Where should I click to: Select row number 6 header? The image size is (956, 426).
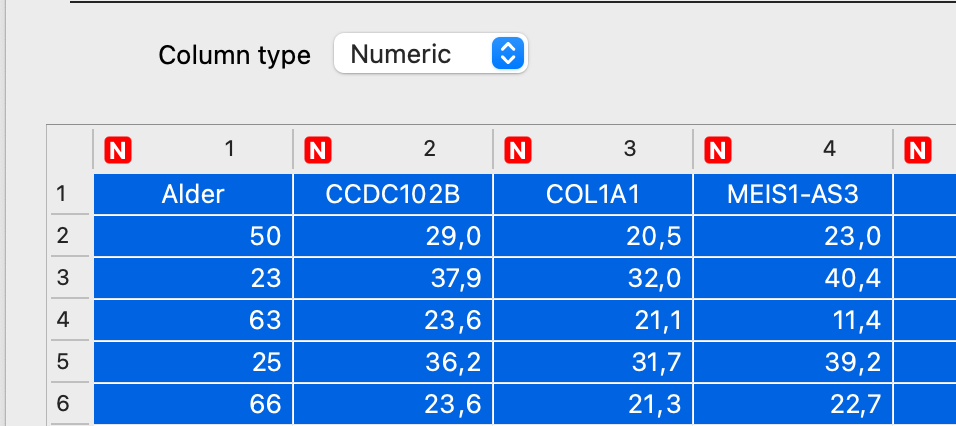(x=62, y=404)
